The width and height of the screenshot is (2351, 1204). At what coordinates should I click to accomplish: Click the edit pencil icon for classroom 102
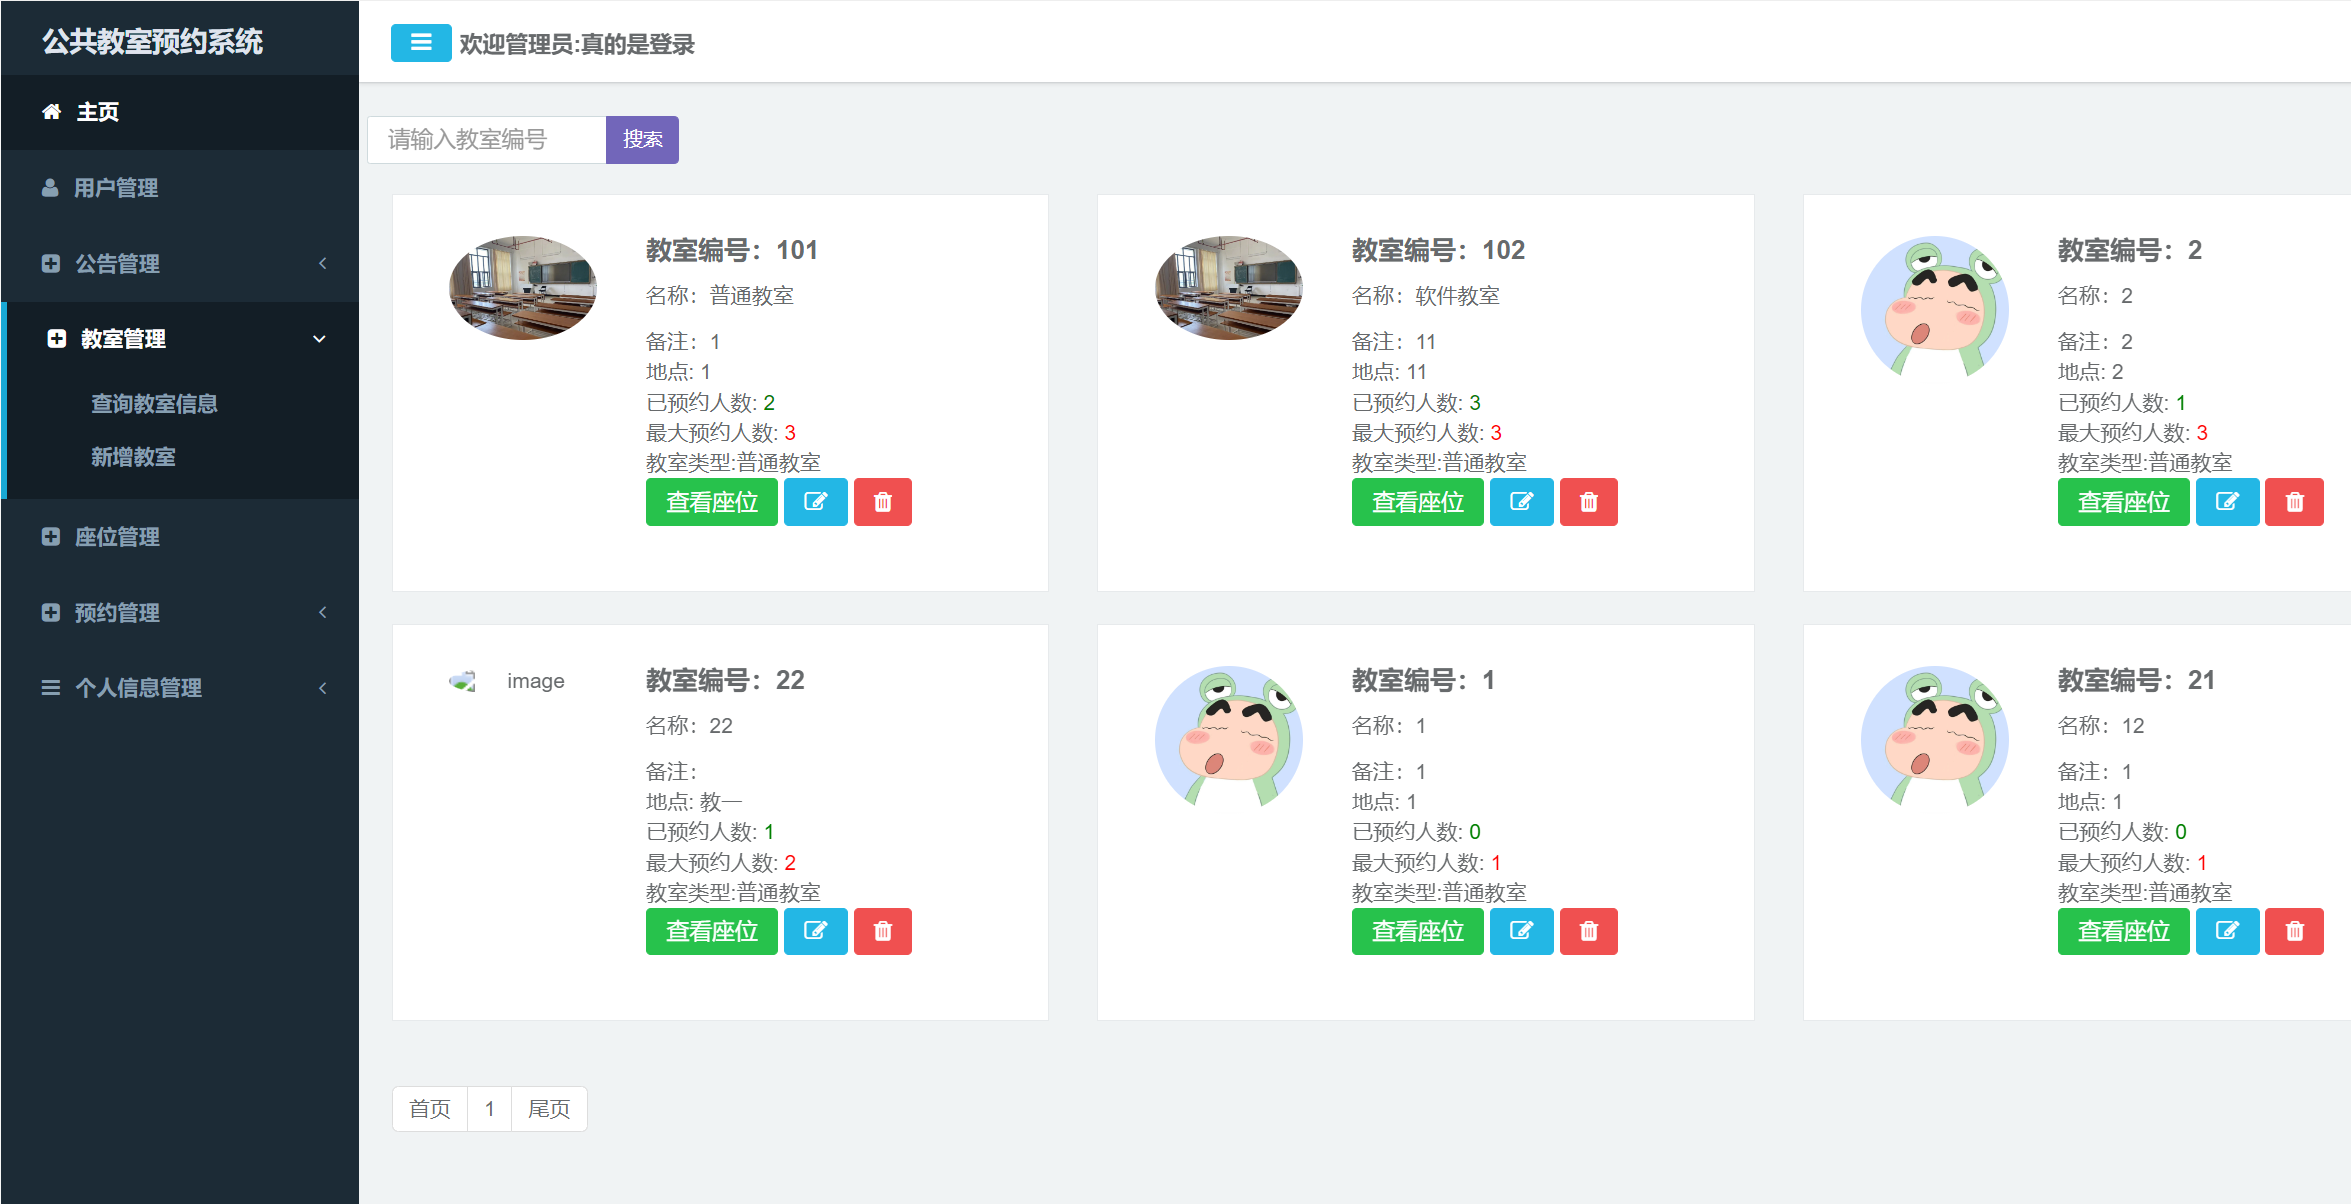coord(1521,502)
